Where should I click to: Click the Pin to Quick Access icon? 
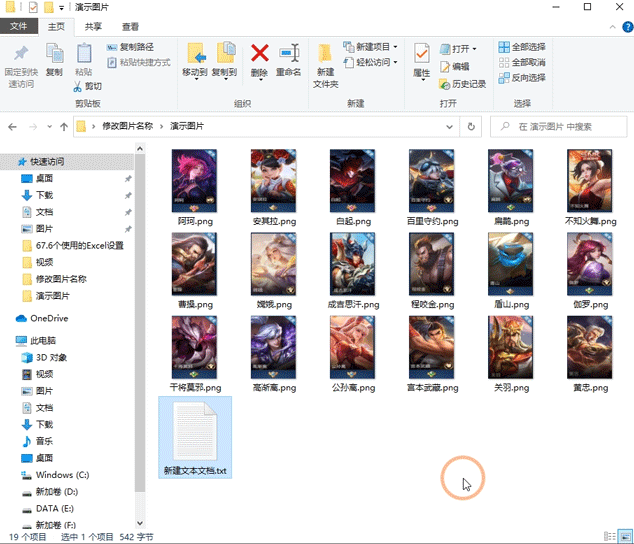(21, 53)
